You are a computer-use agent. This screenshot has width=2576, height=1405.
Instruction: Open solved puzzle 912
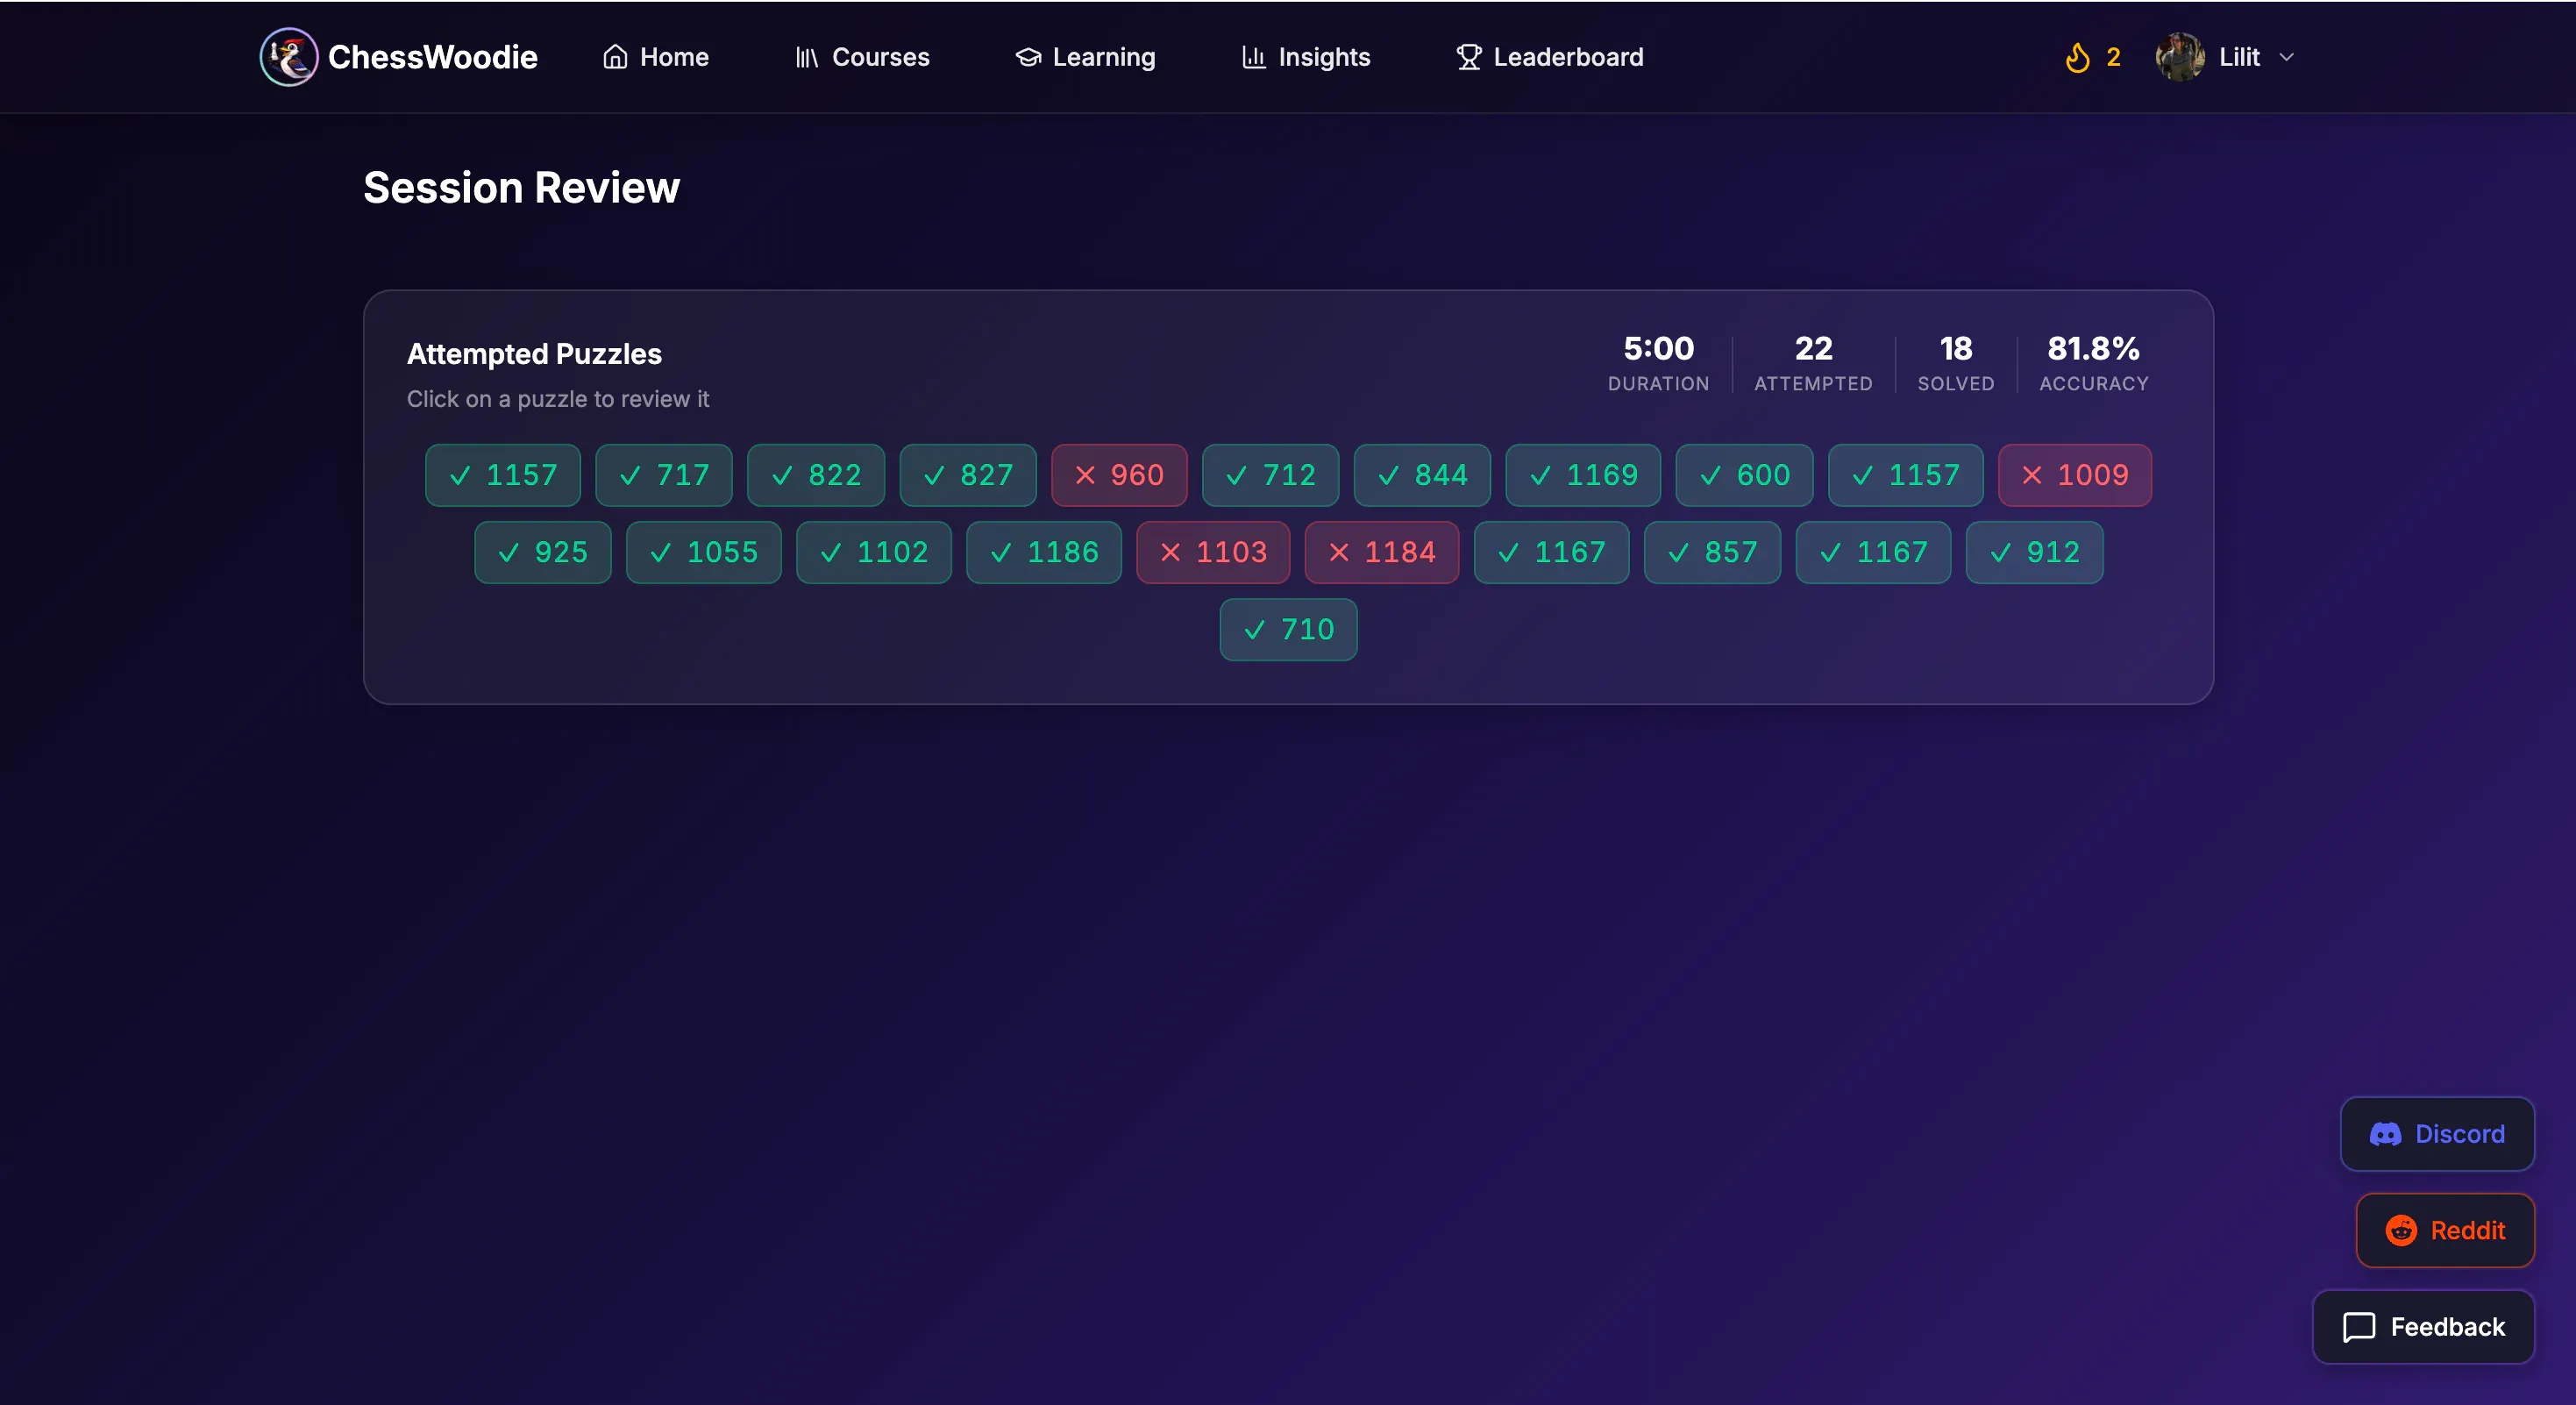2035,552
